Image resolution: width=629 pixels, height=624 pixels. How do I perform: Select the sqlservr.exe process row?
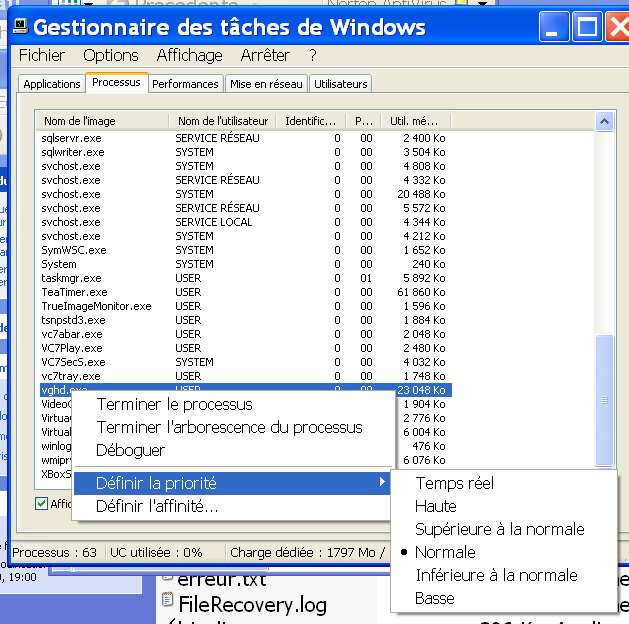pyautogui.click(x=246, y=138)
